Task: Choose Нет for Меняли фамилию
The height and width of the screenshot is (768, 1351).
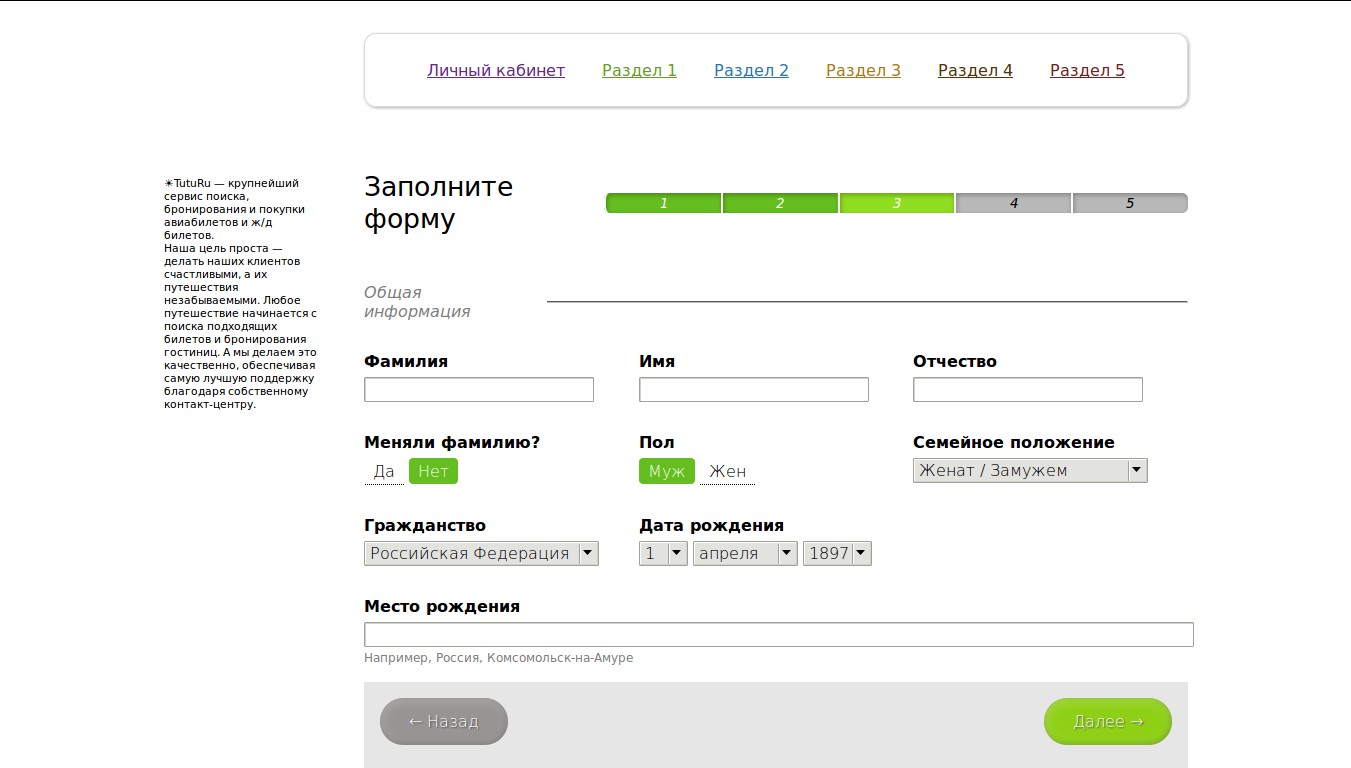Action: [x=433, y=471]
